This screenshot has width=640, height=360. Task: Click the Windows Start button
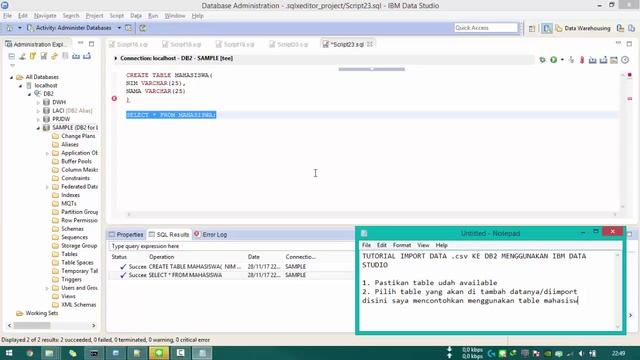(9, 353)
